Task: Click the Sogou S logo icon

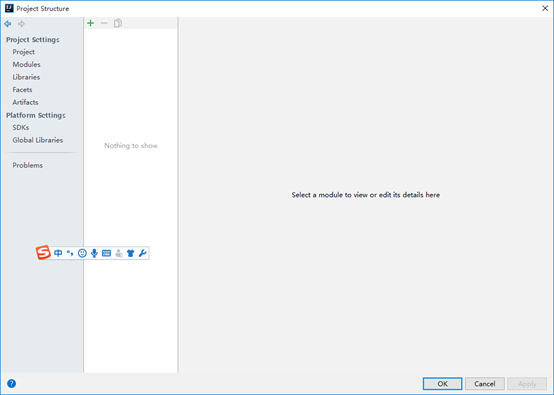Action: coord(43,252)
